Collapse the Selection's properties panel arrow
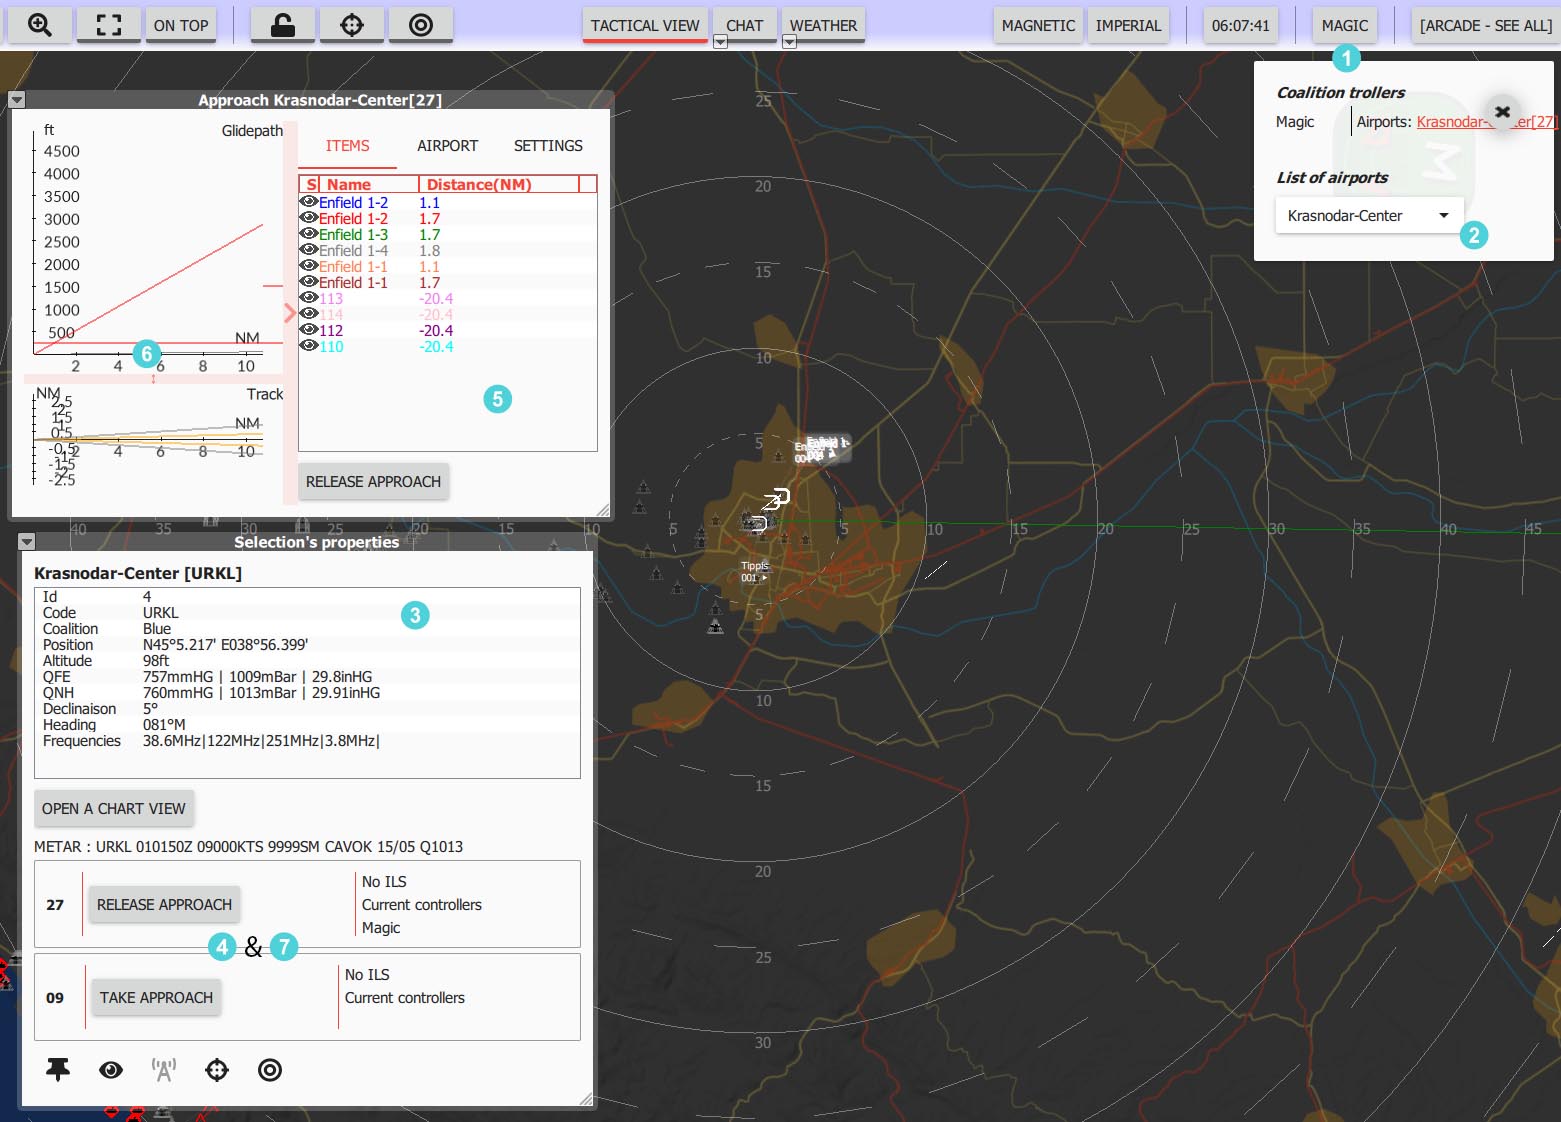 coord(27,542)
